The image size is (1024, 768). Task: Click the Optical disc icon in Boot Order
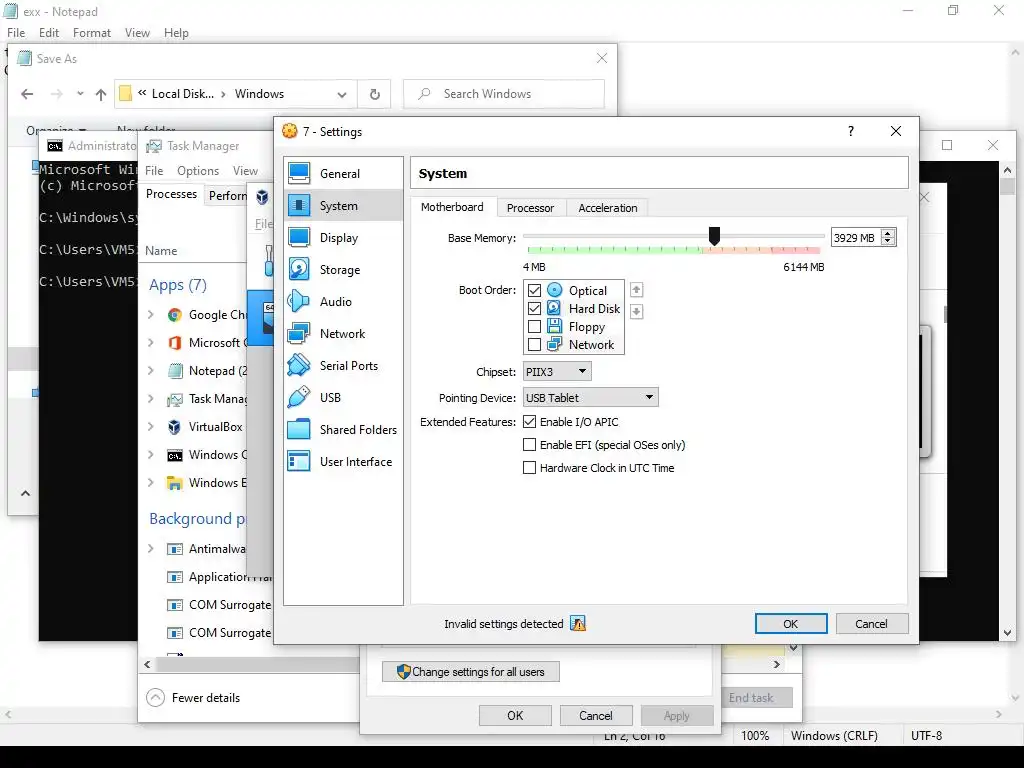(x=554, y=290)
